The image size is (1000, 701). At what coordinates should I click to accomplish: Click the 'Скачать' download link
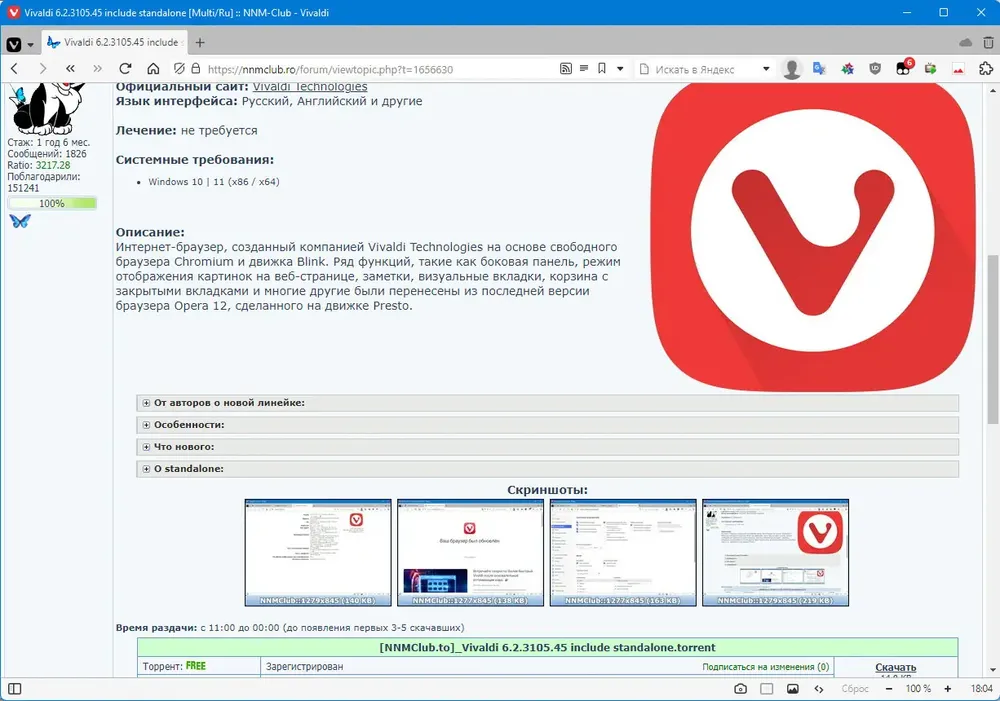tap(895, 667)
